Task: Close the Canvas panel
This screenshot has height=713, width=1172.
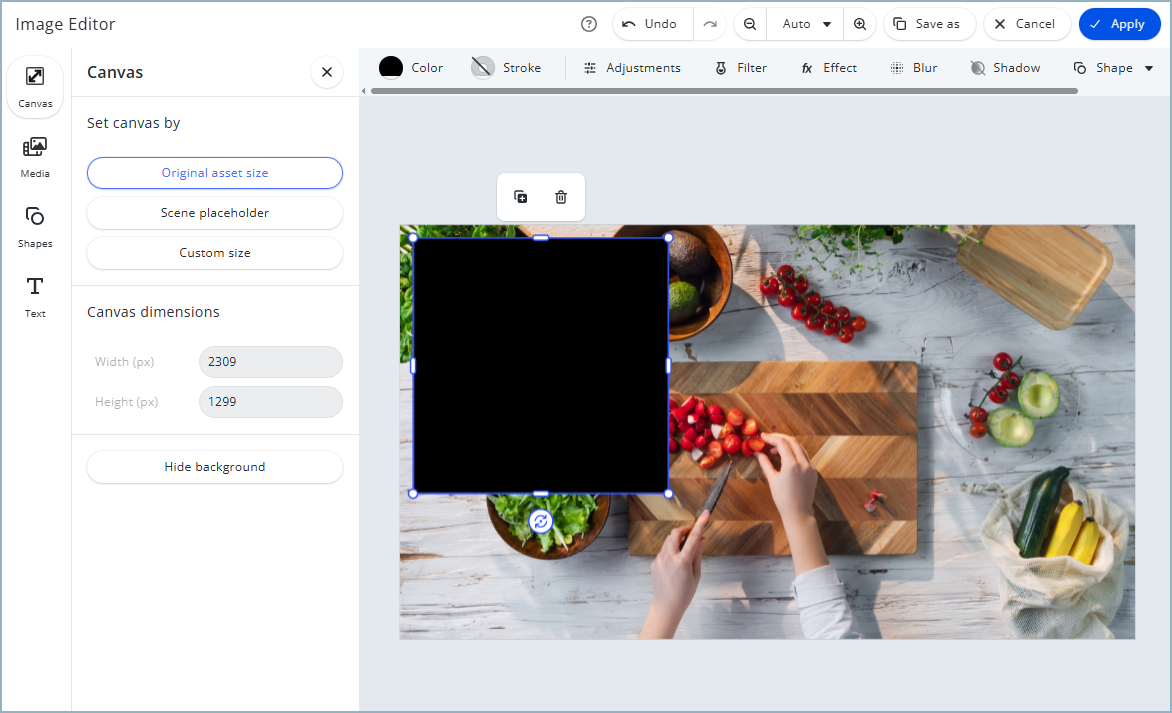Action: 326,72
